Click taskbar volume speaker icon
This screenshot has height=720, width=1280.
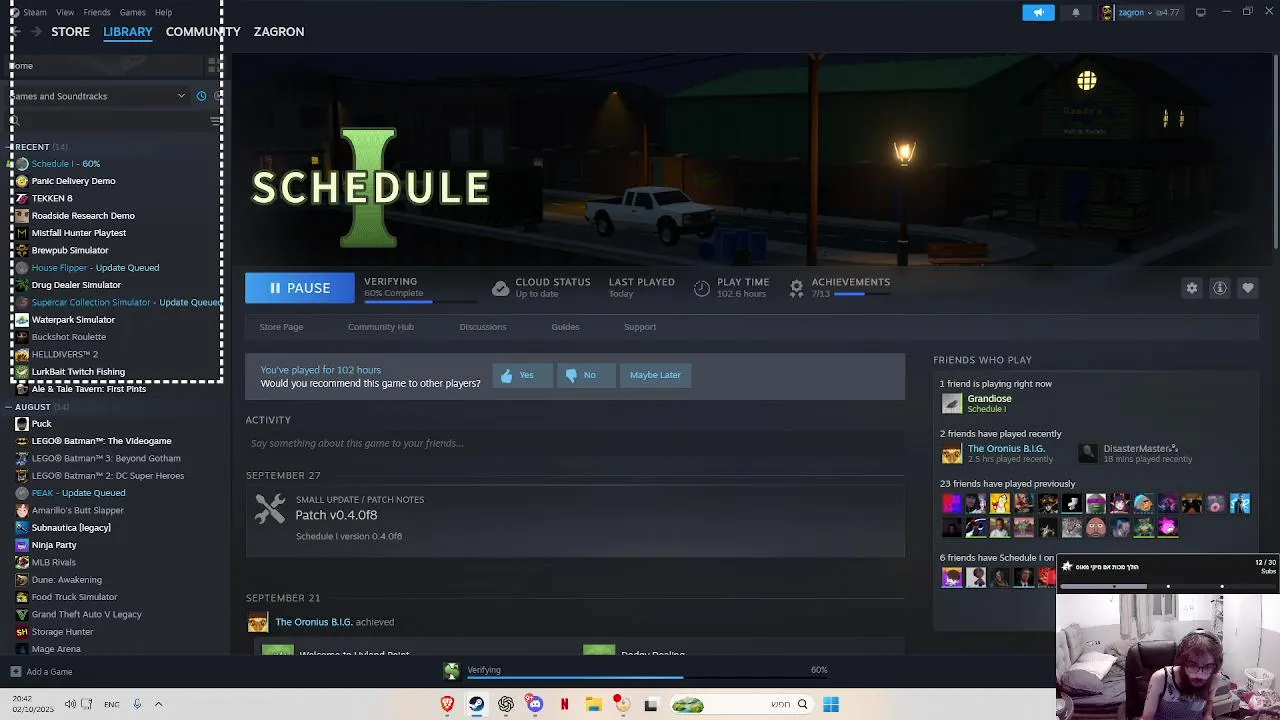click(x=70, y=704)
